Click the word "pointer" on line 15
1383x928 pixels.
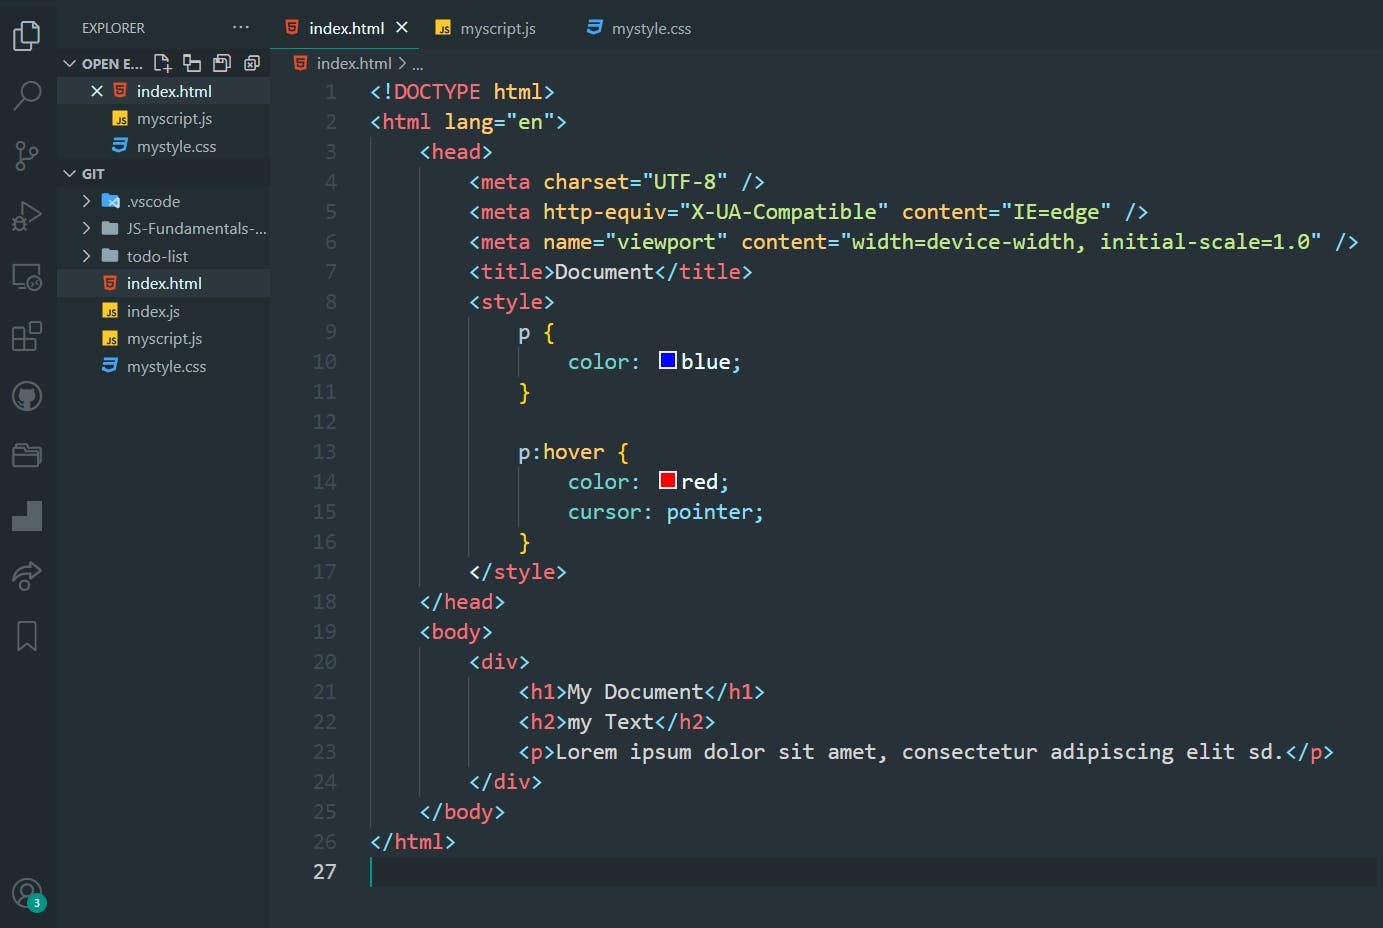[x=710, y=512]
